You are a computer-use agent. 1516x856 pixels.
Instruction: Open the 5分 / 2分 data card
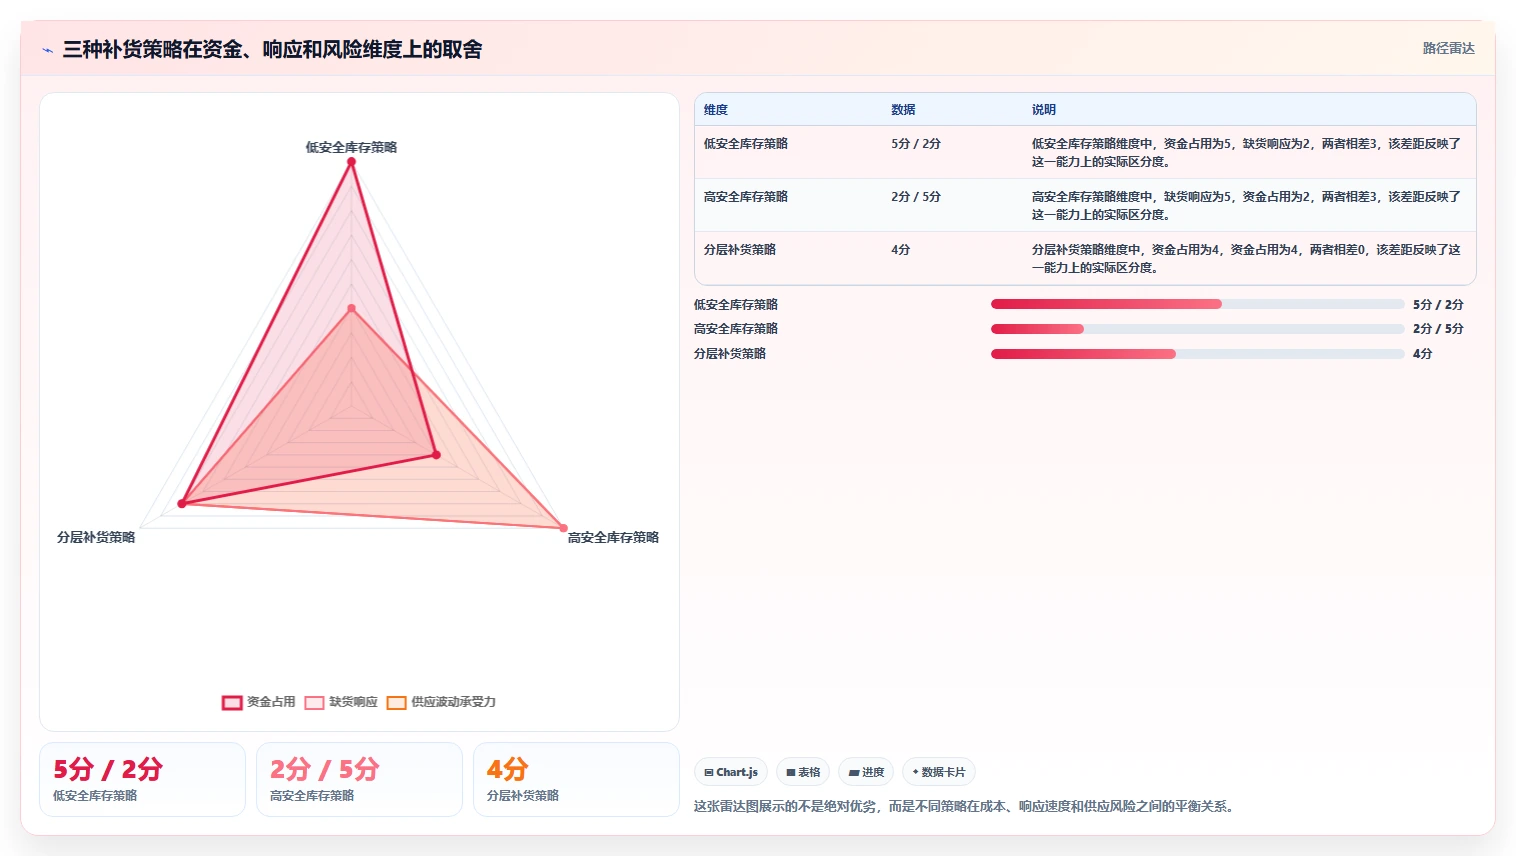click(x=142, y=780)
